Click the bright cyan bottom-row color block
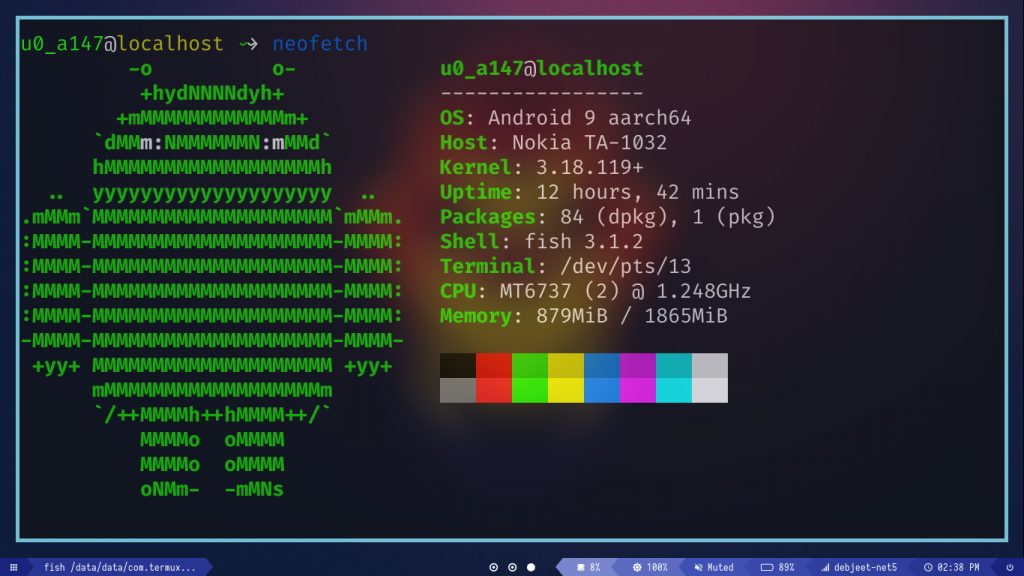The height and width of the screenshot is (576, 1024). 673,391
